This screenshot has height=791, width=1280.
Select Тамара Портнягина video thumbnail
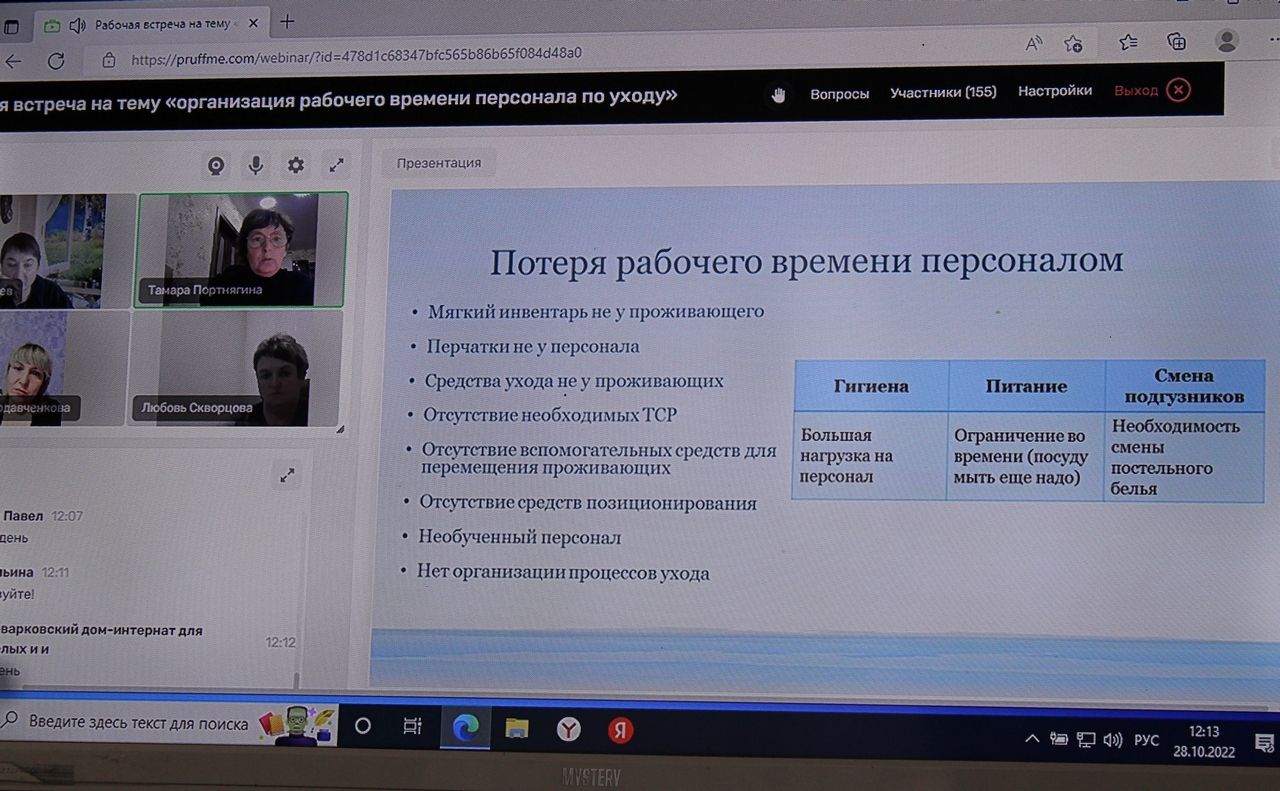point(242,249)
